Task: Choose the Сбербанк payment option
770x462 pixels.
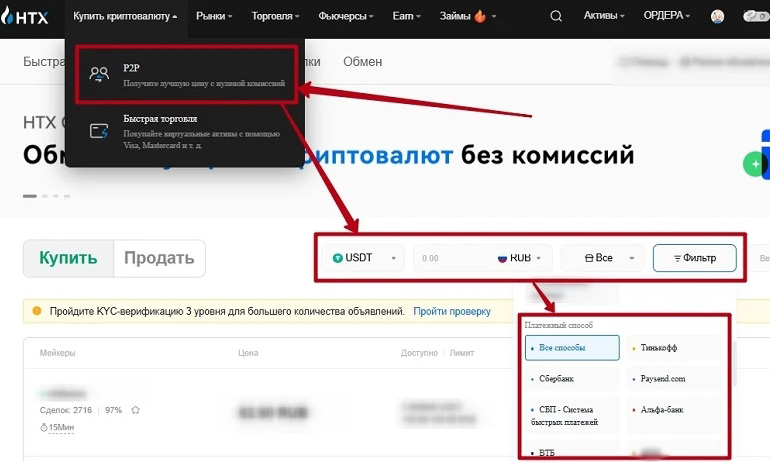Action: pyautogui.click(x=572, y=379)
